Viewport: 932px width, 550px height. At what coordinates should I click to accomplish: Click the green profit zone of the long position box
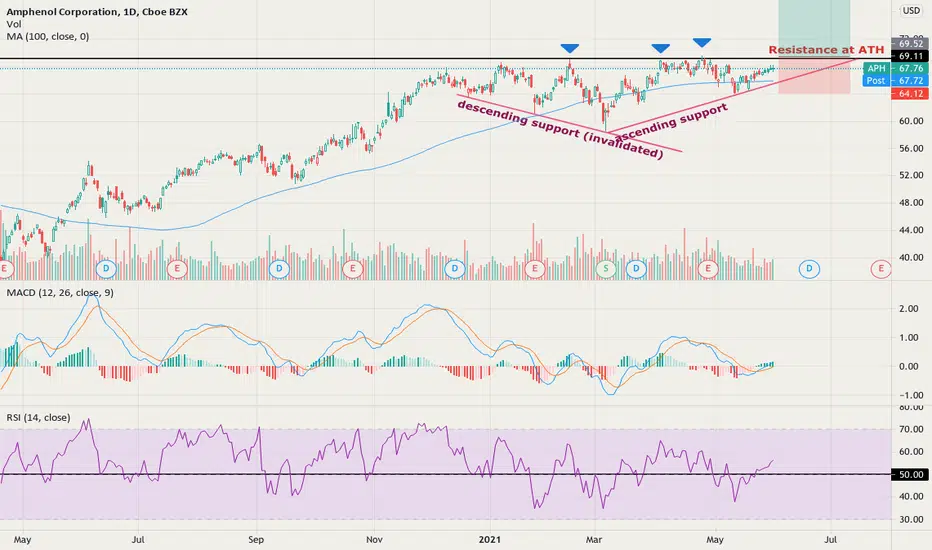pyautogui.click(x=814, y=29)
